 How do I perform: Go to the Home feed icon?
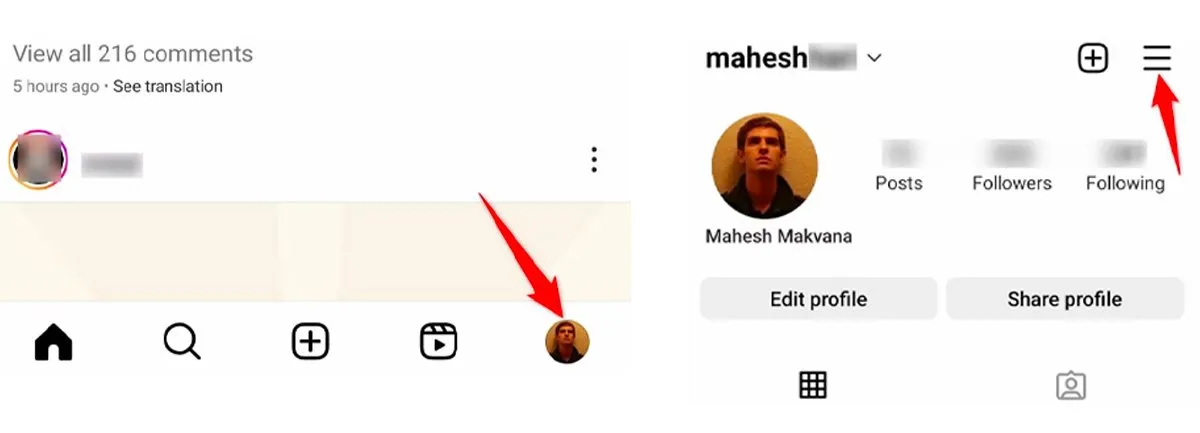54,343
